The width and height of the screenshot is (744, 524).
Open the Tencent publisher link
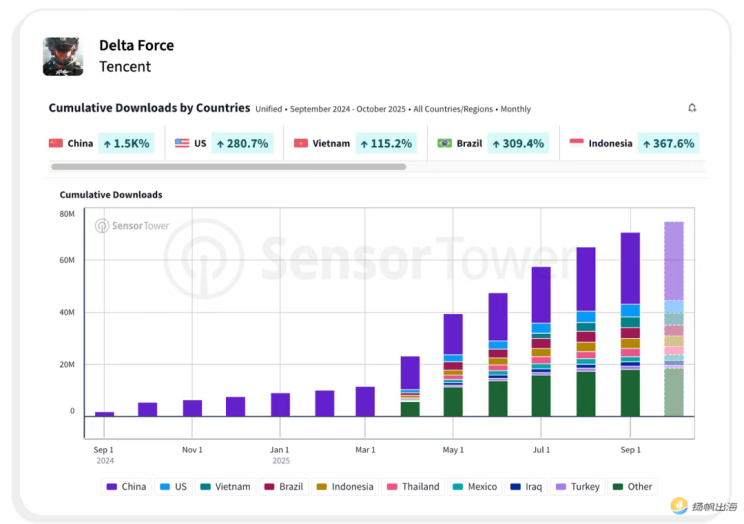pyautogui.click(x=125, y=67)
